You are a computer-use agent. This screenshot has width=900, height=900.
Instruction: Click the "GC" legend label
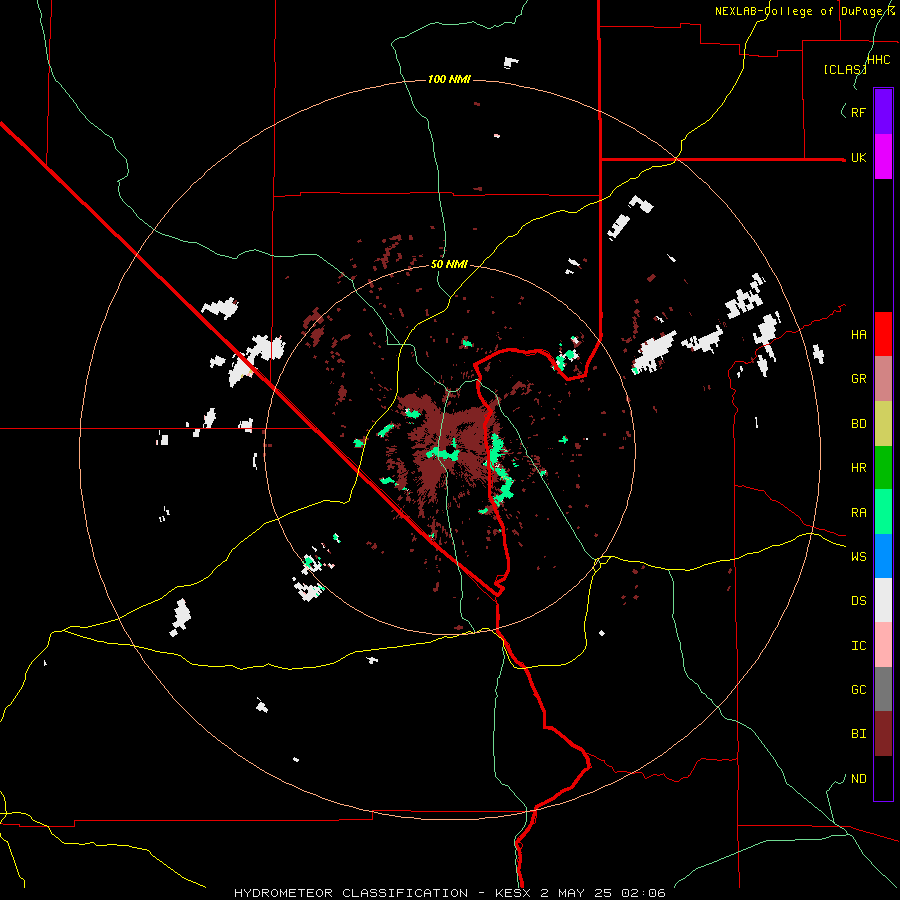pos(859,690)
